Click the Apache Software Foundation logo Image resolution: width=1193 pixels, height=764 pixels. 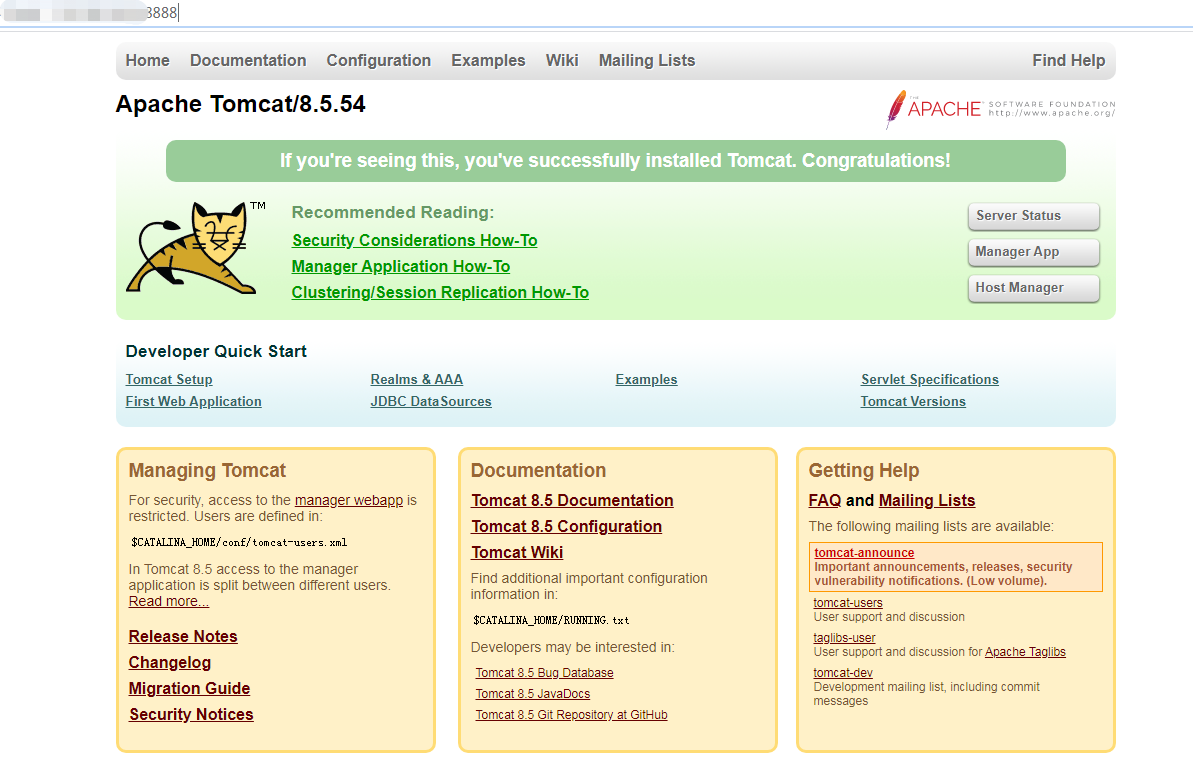pyautogui.click(x=1000, y=109)
